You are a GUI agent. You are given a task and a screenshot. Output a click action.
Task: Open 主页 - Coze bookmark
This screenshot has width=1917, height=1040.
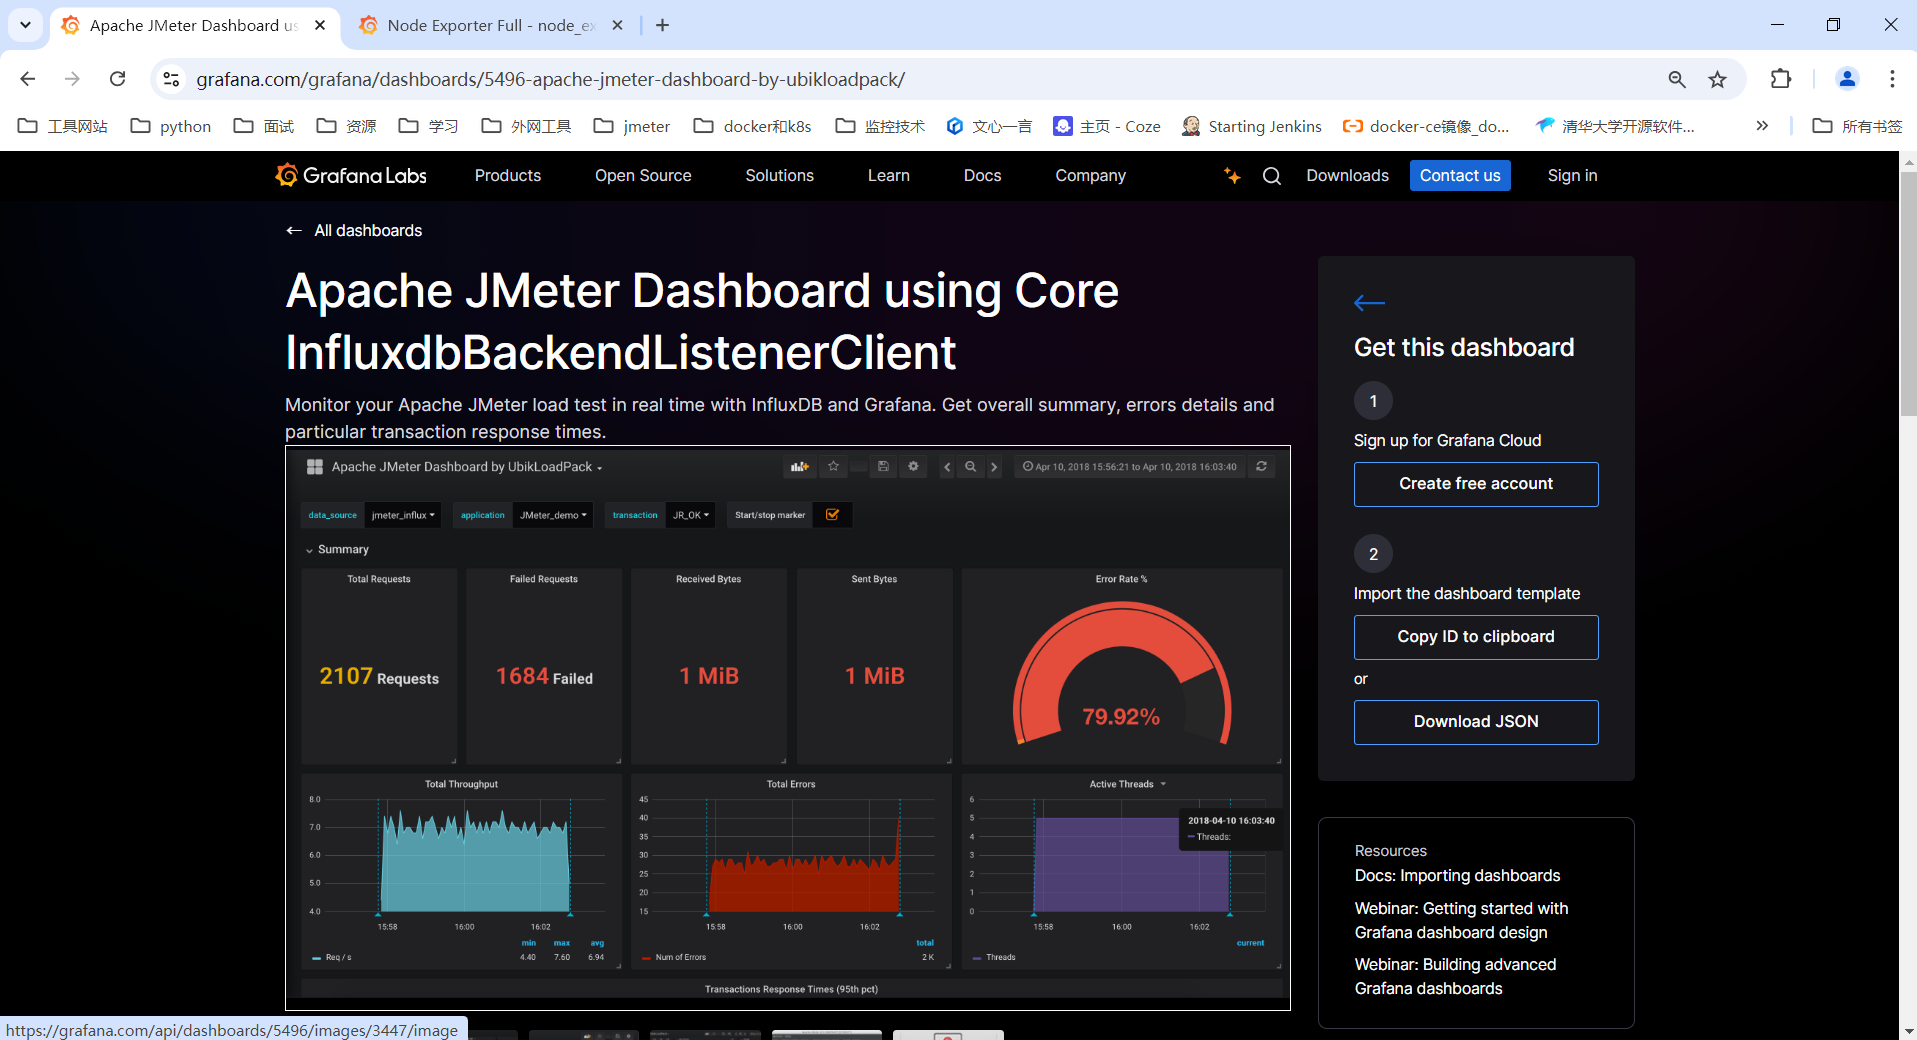point(1107,126)
